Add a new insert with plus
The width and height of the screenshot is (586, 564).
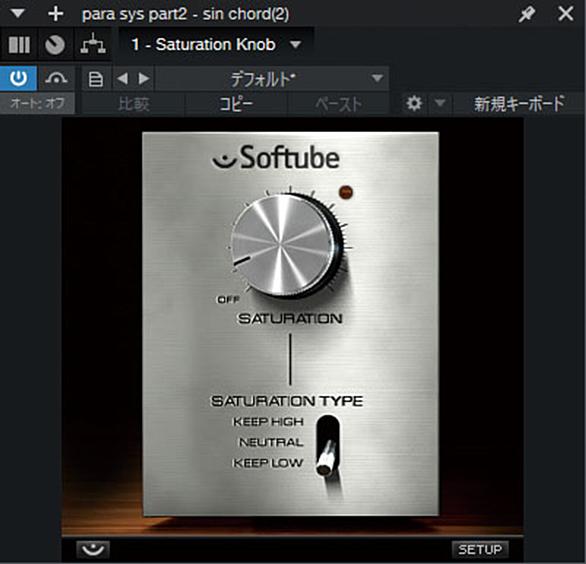(56, 14)
